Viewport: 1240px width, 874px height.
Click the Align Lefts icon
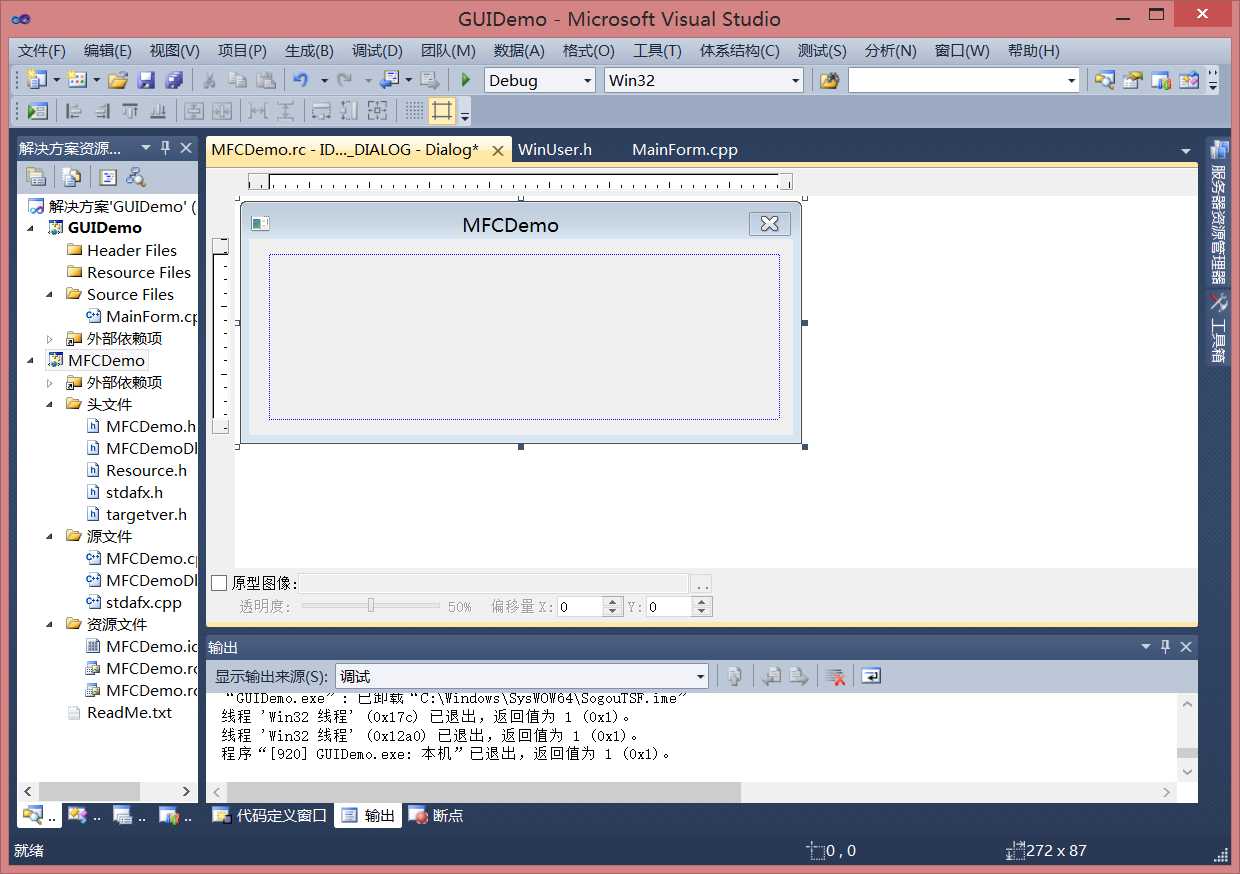pyautogui.click(x=74, y=111)
